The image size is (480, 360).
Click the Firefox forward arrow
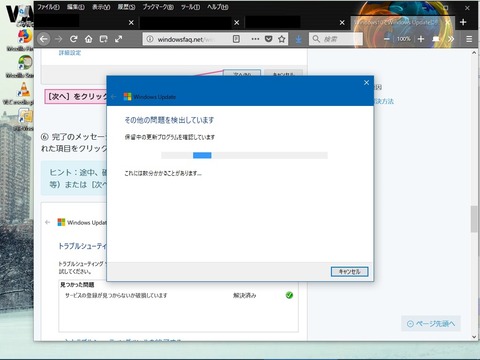coord(59,39)
